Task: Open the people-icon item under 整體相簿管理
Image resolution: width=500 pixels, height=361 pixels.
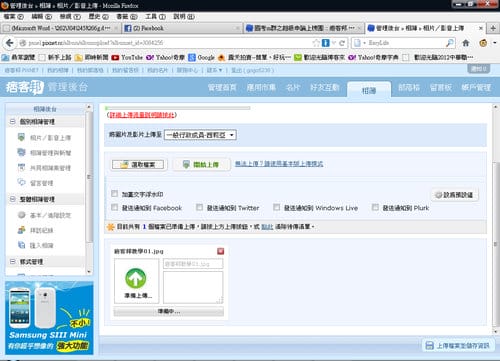Action: pos(35,230)
